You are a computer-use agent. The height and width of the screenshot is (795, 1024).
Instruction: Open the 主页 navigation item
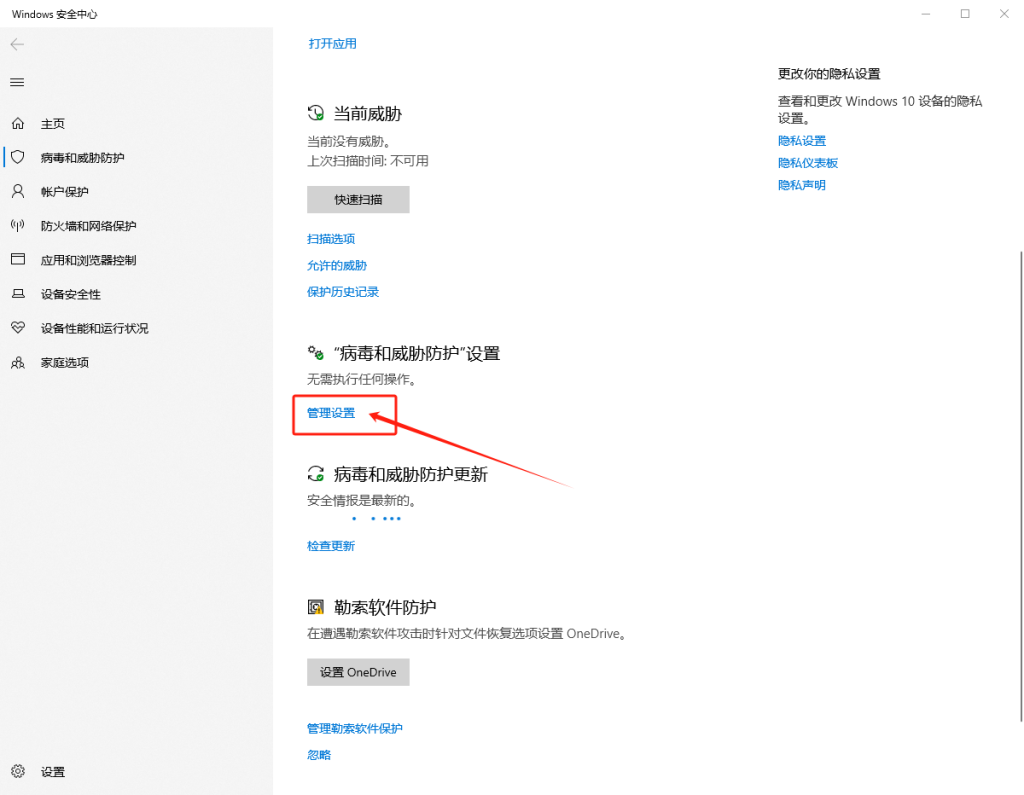(x=136, y=123)
